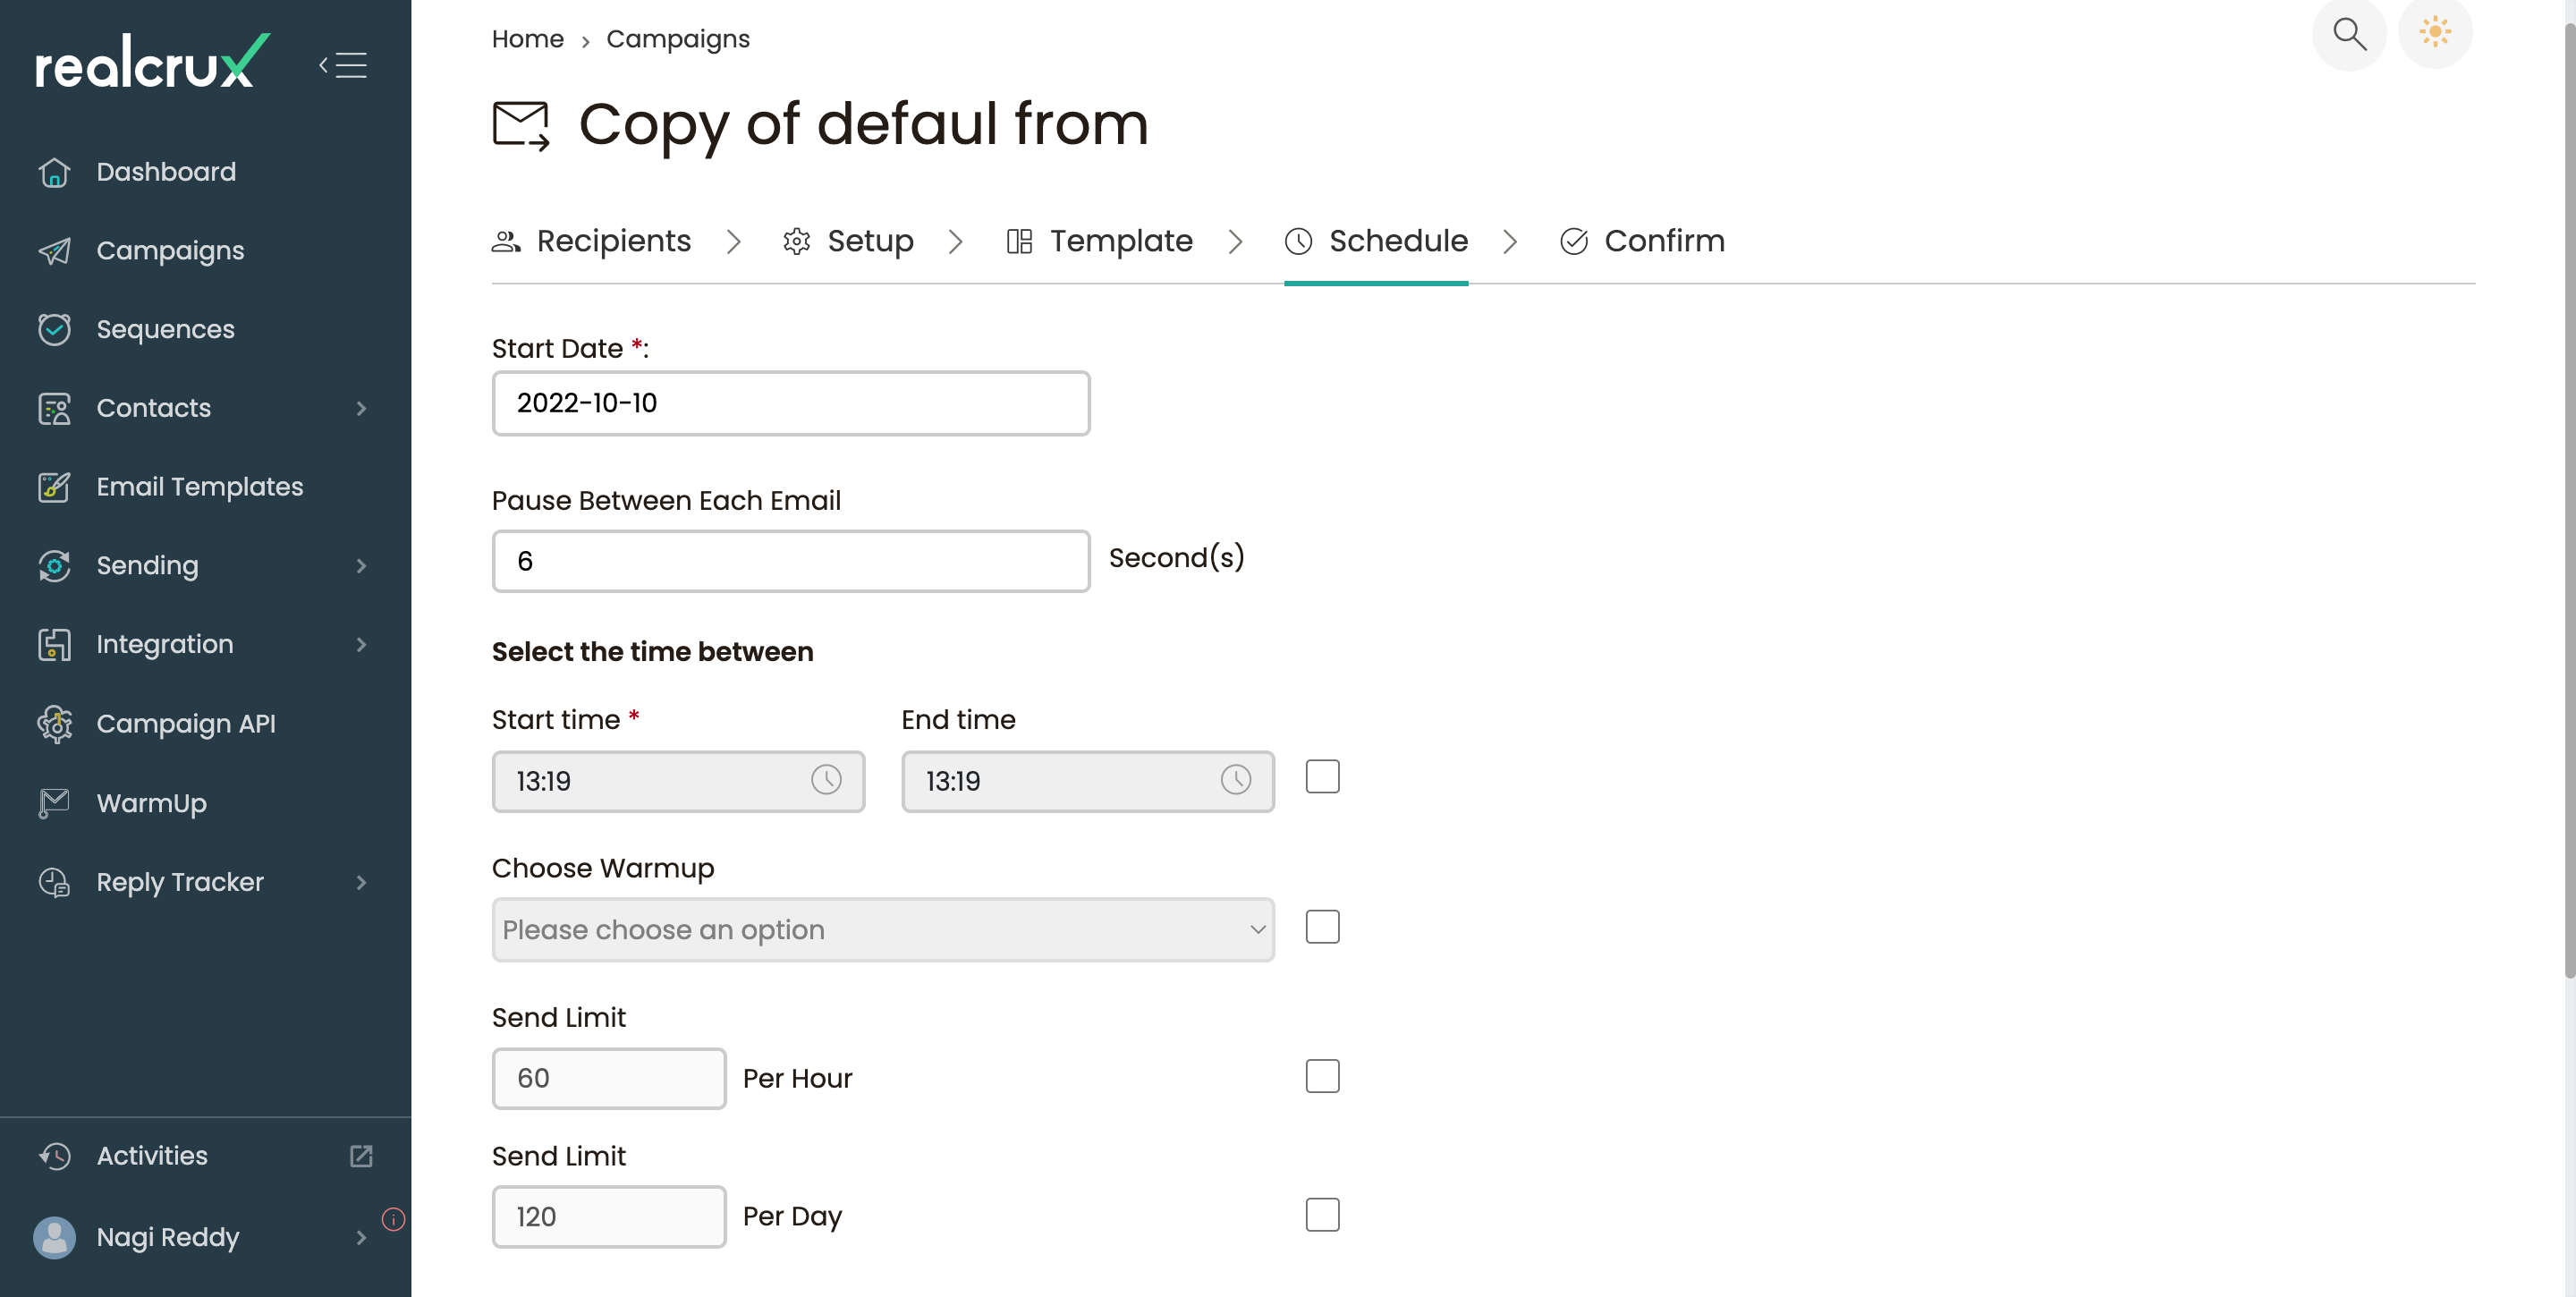This screenshot has width=2576, height=1297.
Task: Expand the Contacts submenu
Action: pos(360,408)
